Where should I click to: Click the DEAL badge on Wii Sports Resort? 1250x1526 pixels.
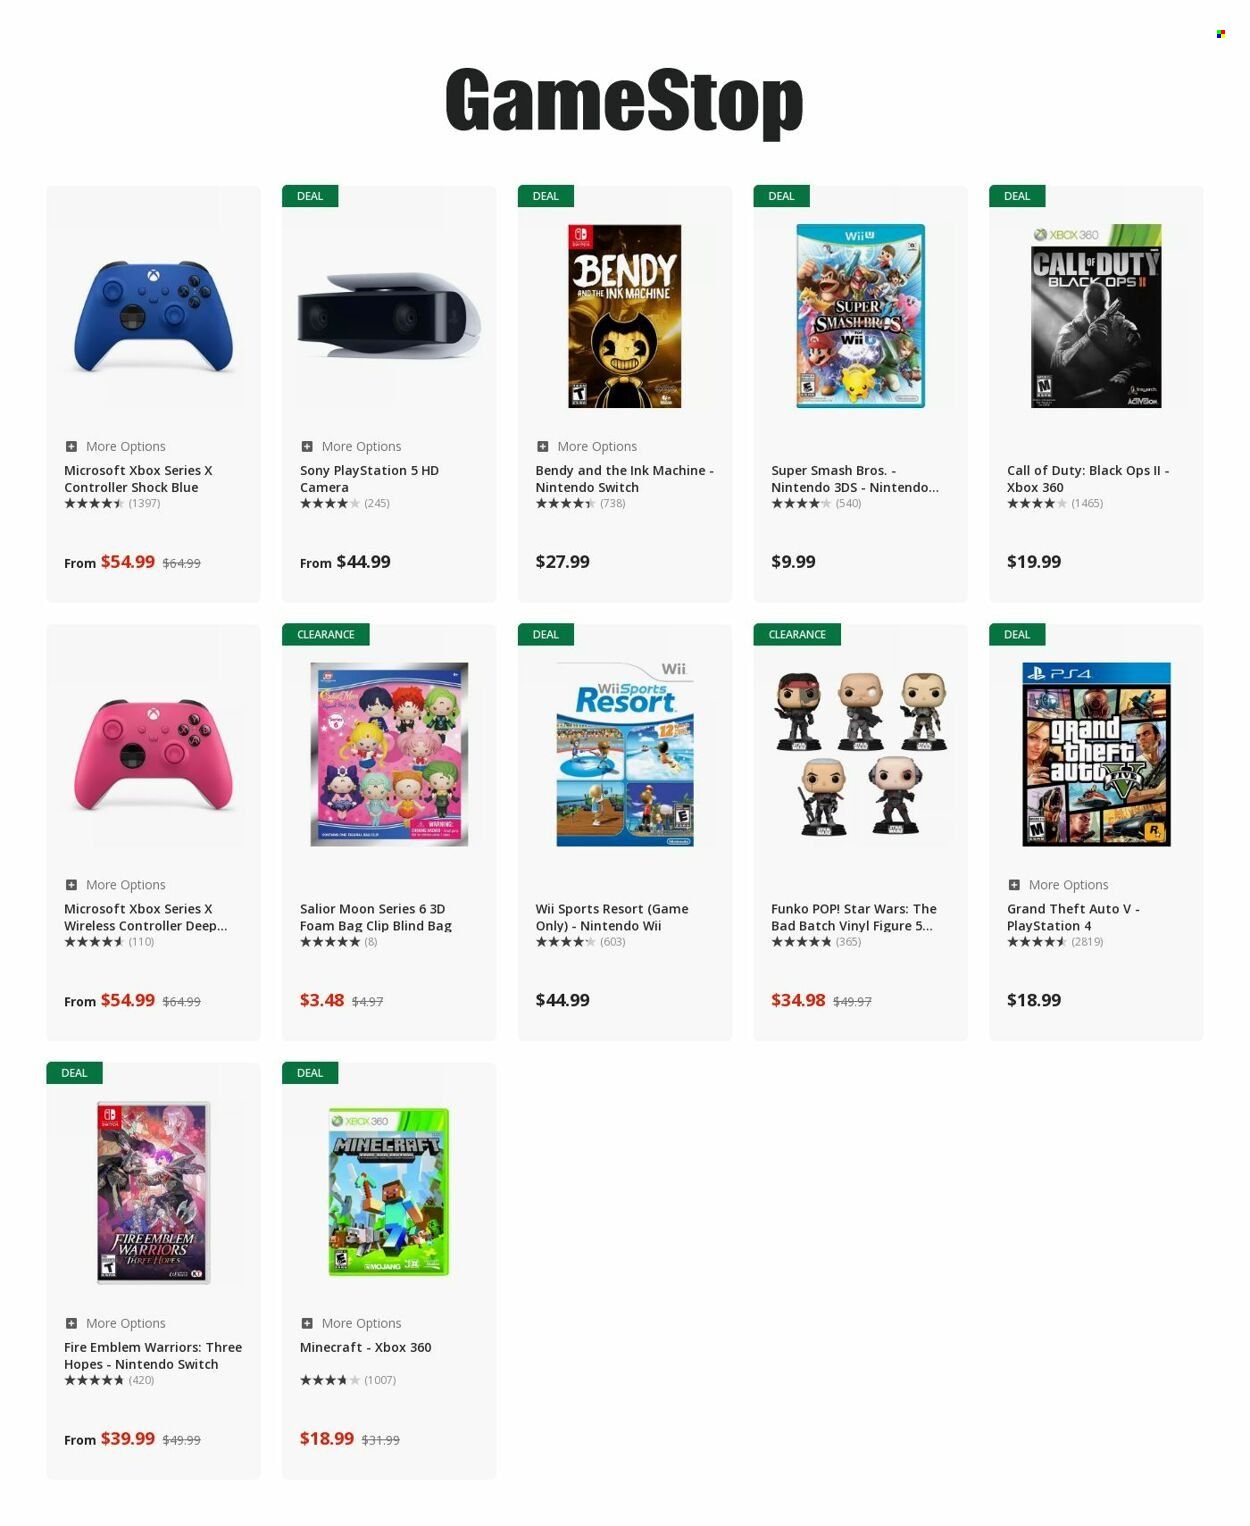pos(545,634)
